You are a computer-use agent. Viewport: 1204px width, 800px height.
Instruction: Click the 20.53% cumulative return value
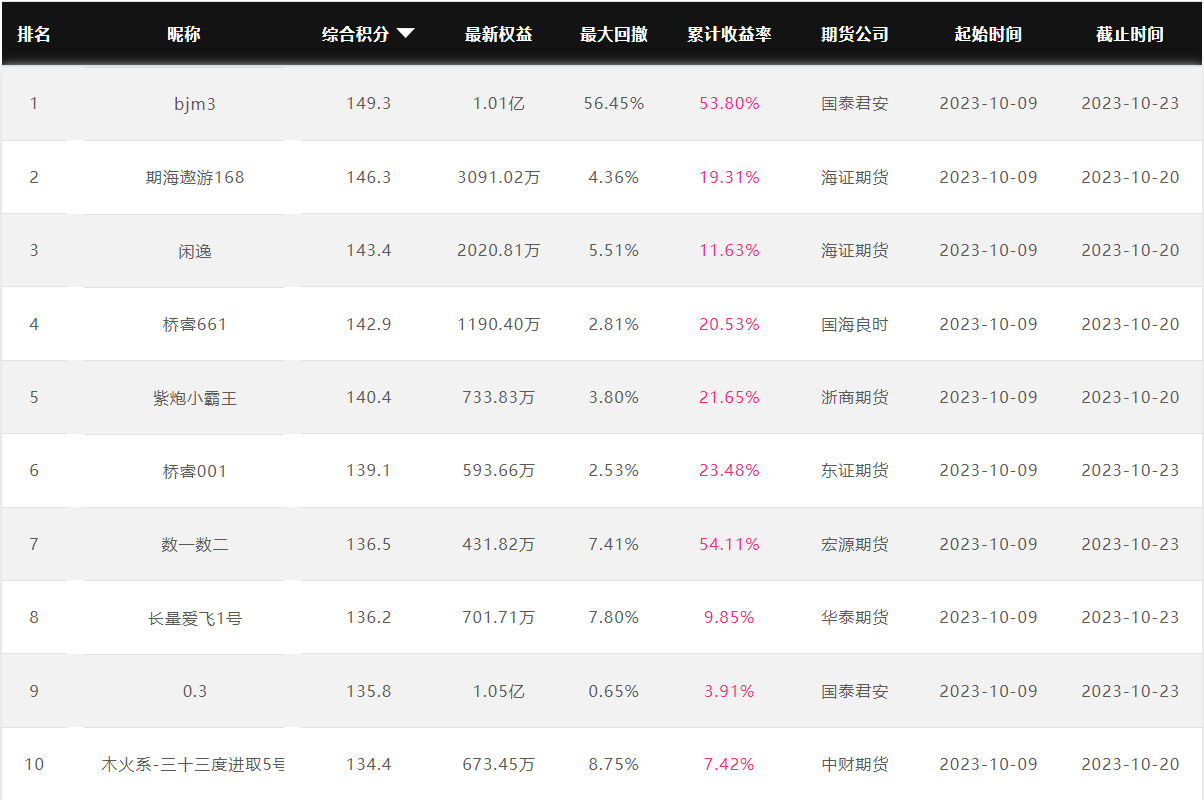(x=729, y=324)
